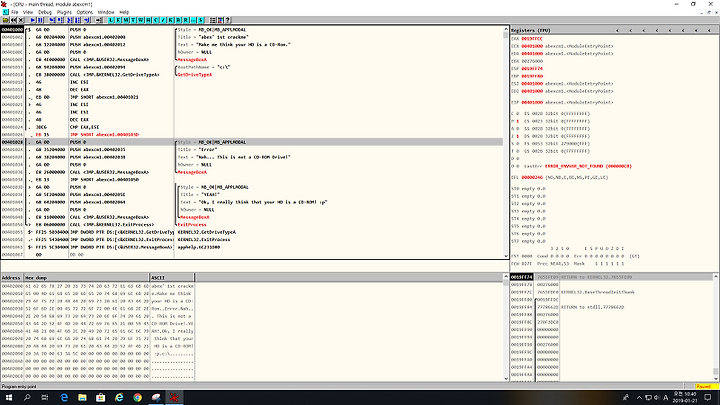
Task: Open Google Chrome from the taskbar
Action: tap(137, 398)
